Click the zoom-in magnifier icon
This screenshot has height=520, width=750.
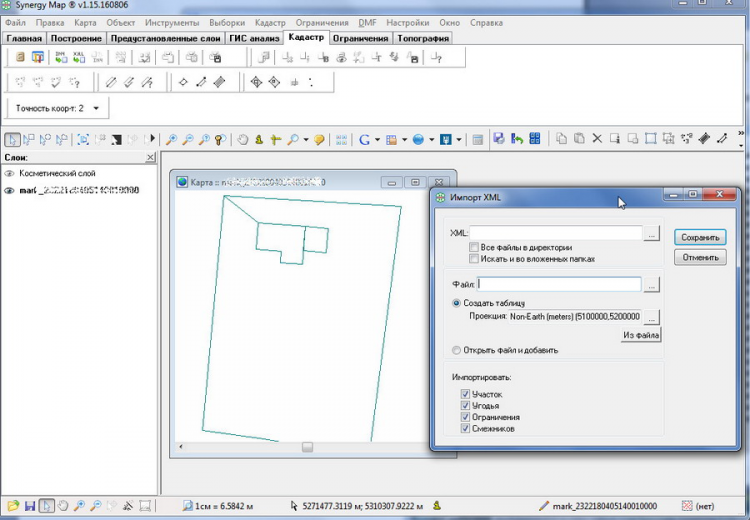click(x=171, y=140)
